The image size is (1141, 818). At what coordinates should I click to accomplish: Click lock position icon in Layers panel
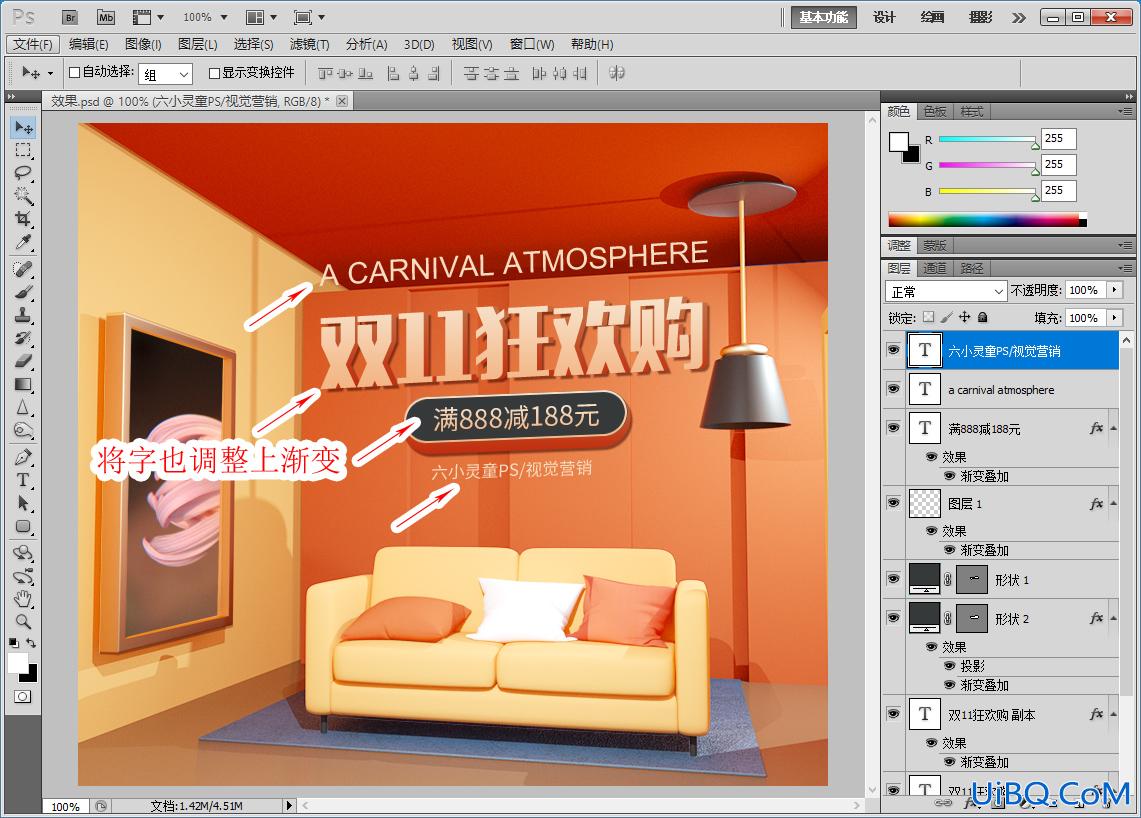click(x=964, y=317)
